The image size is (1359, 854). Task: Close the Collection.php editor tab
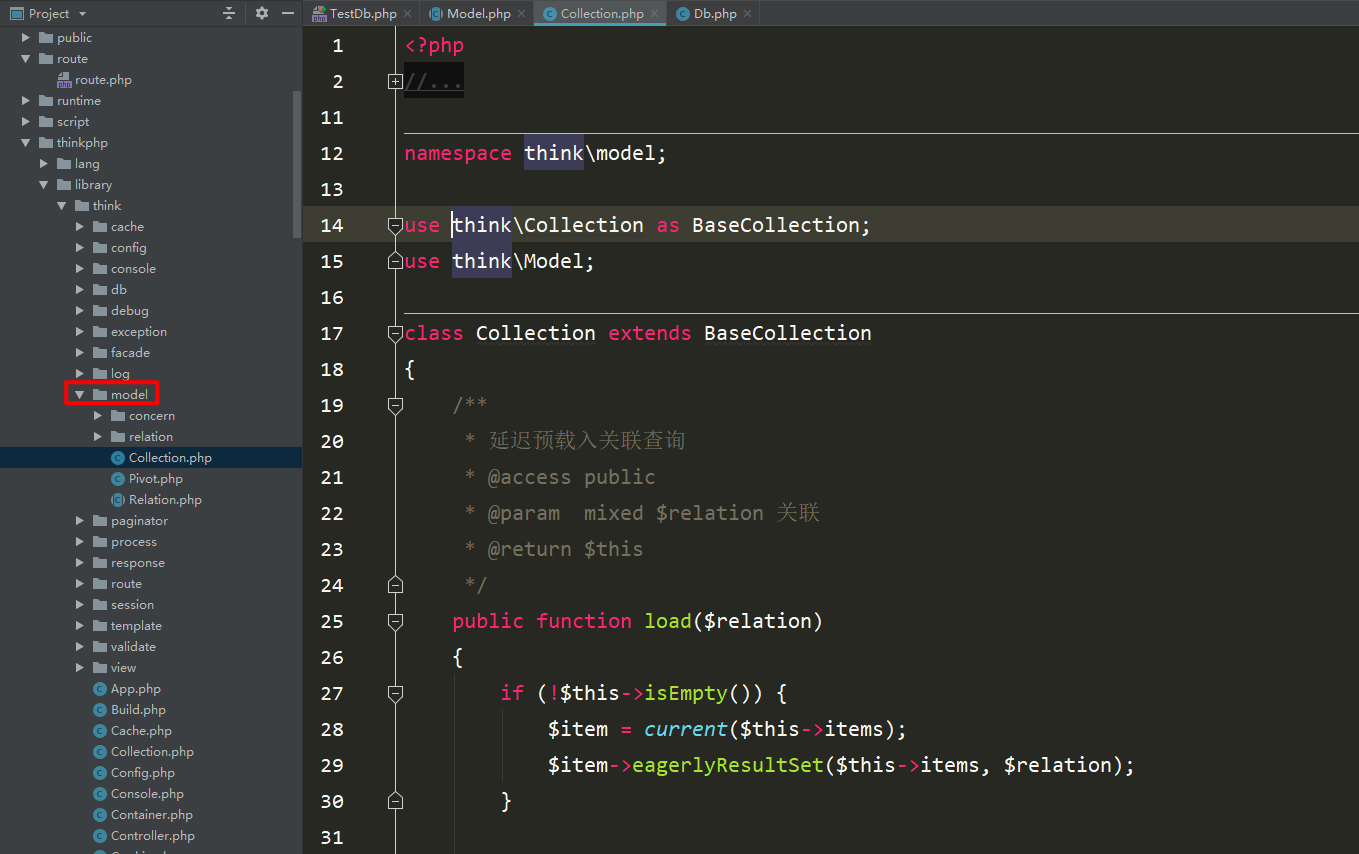click(655, 13)
